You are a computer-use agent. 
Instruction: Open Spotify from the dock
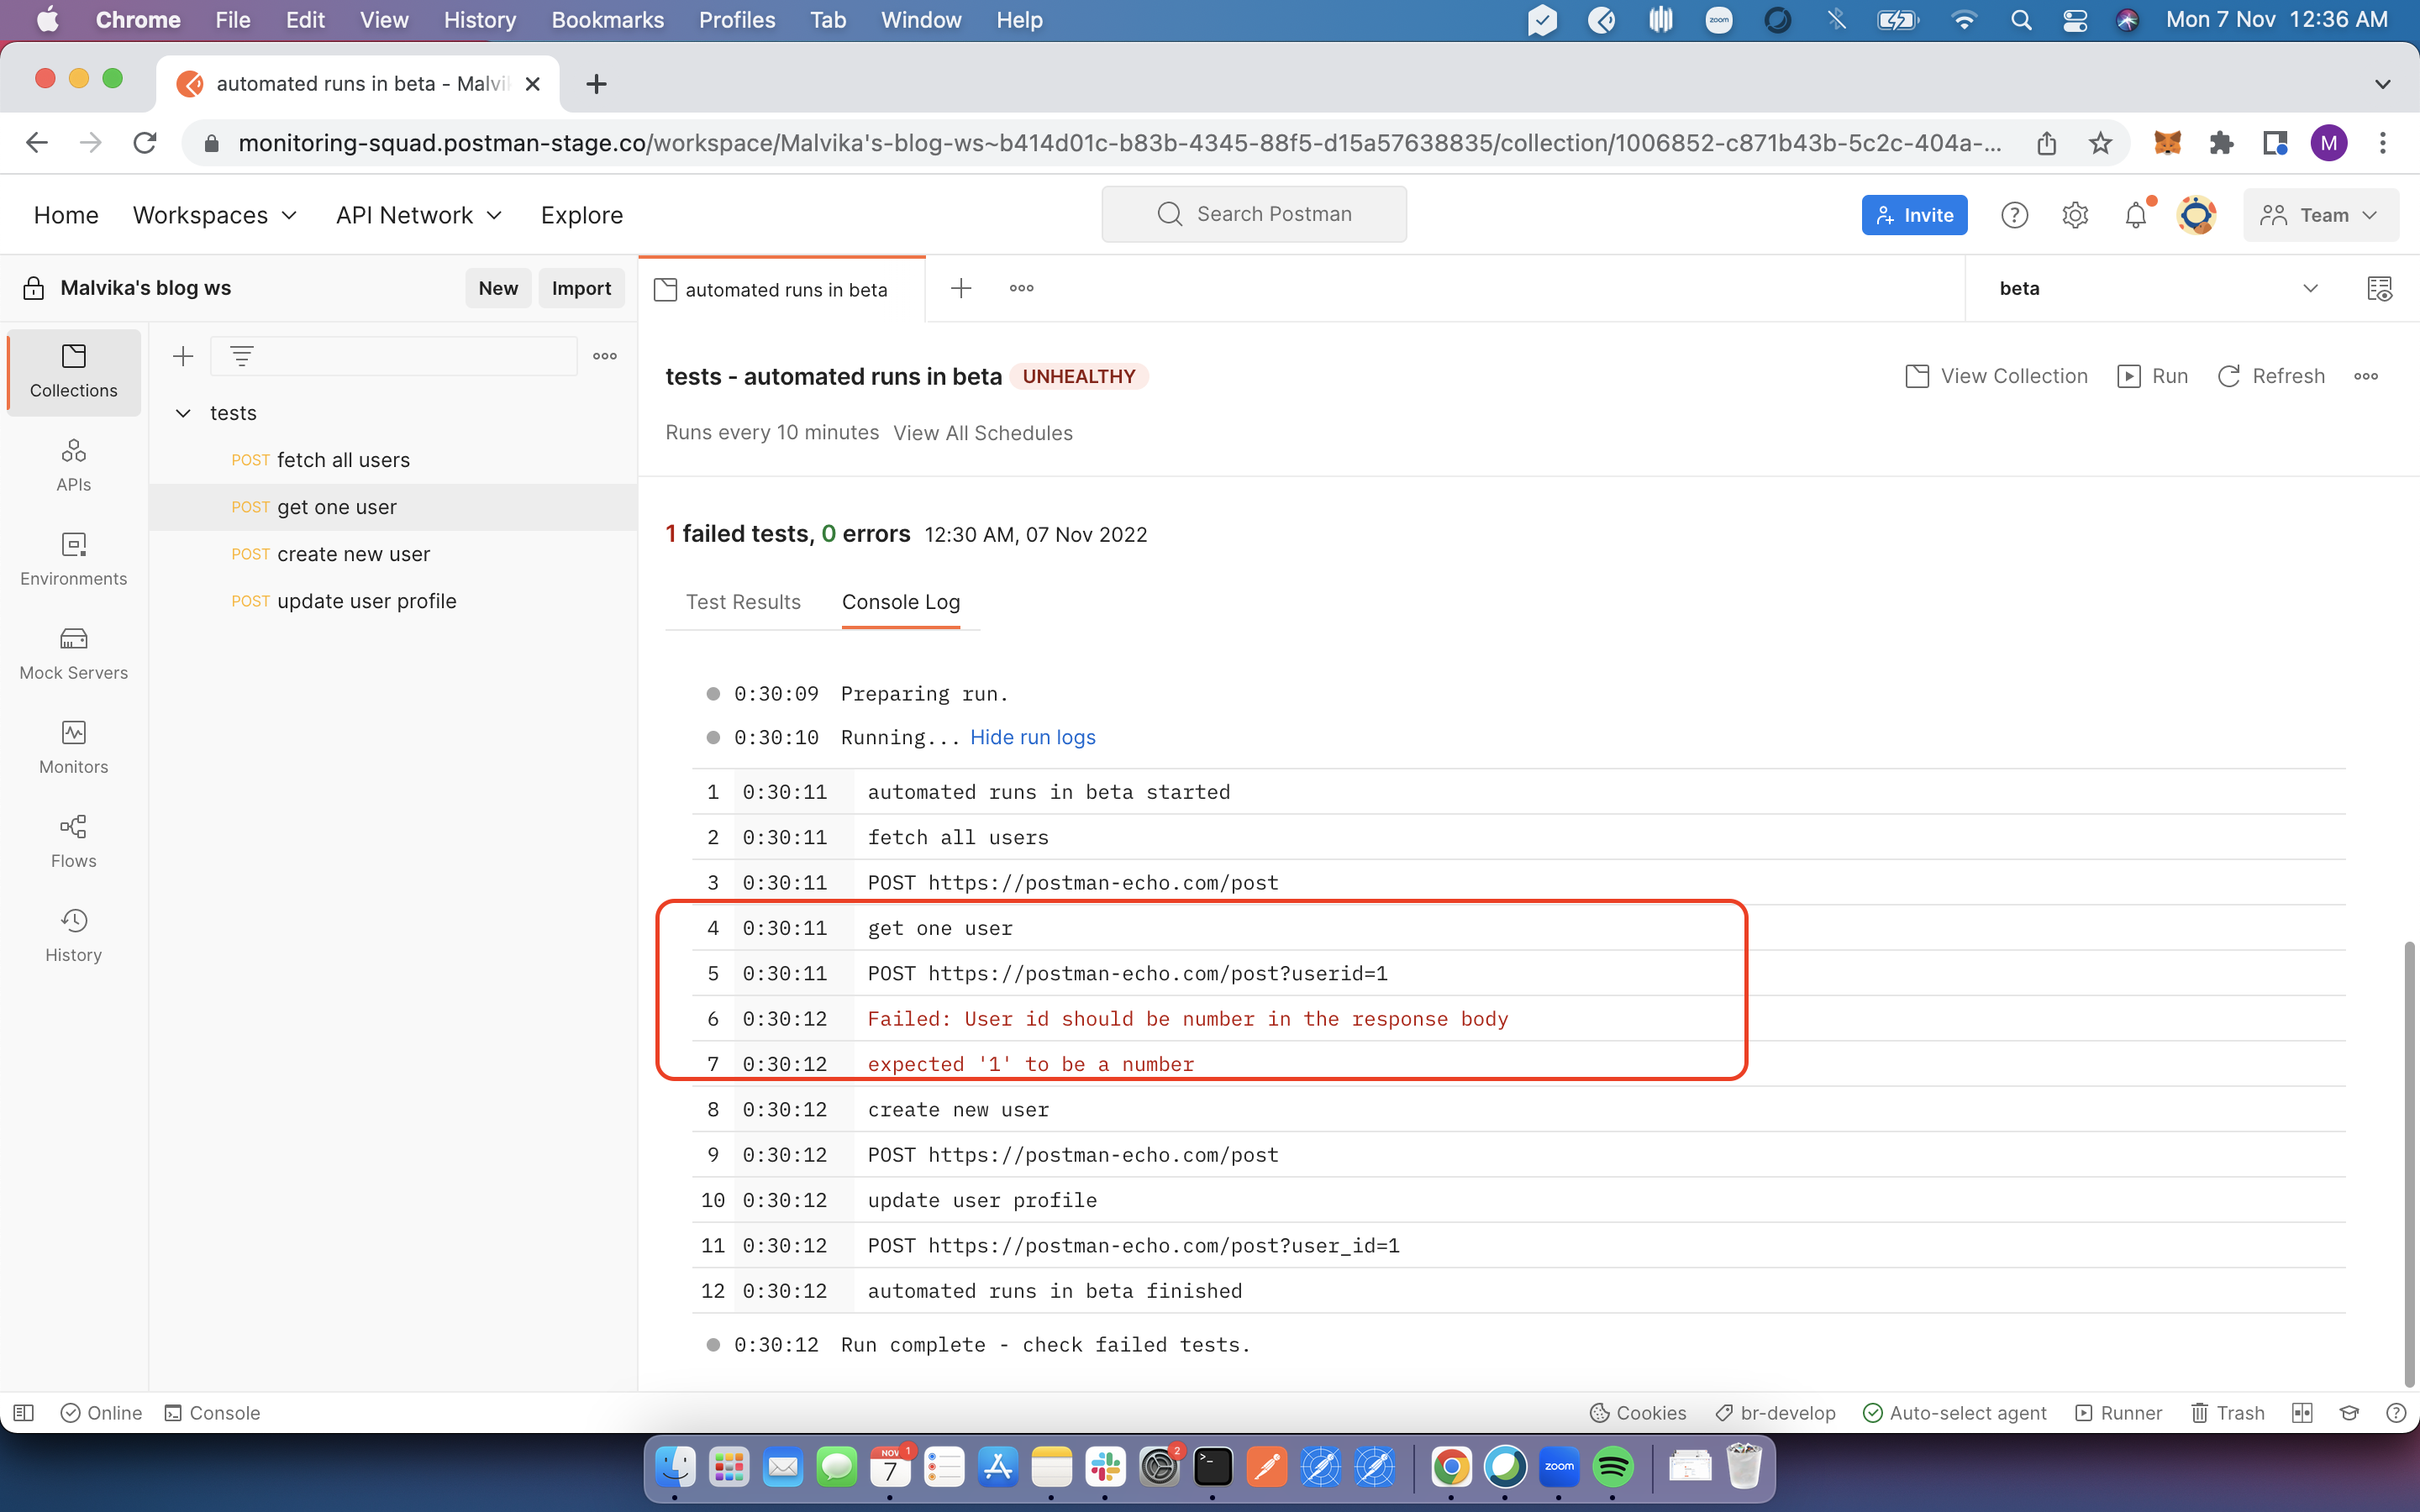click(1613, 1467)
